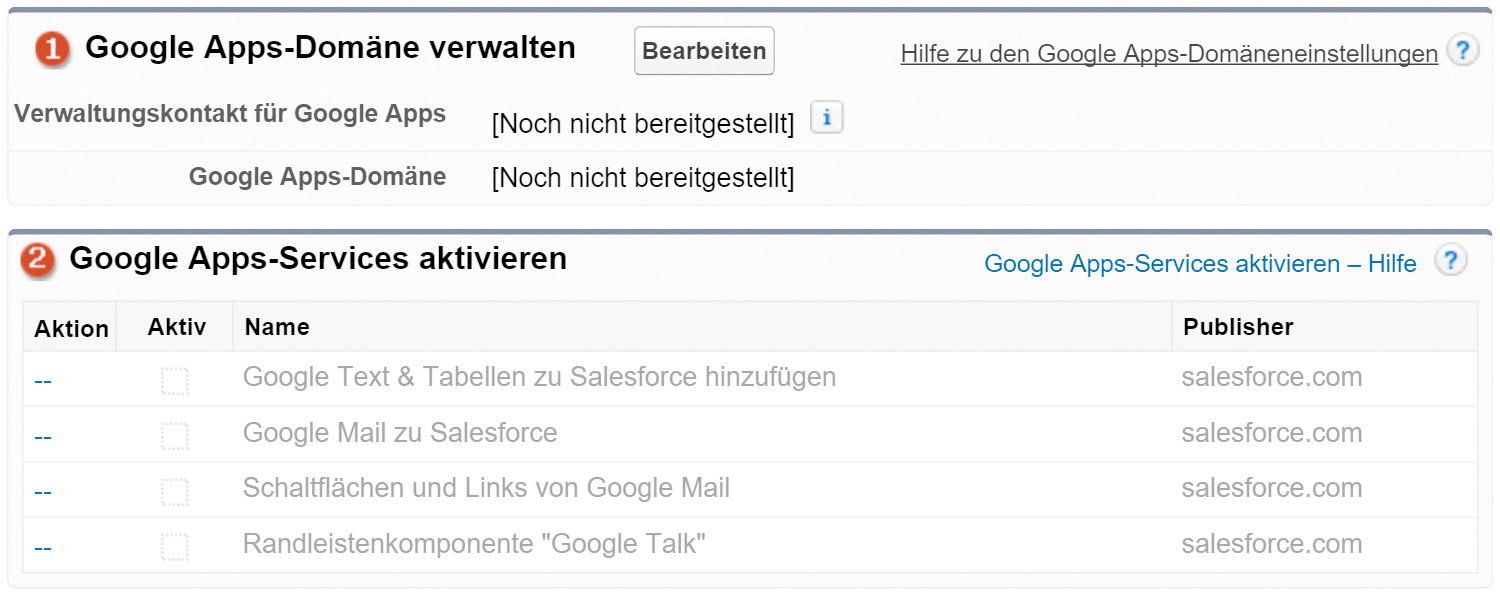Click the Aktion dash for Google Talk row
1500x596 pixels.
[43, 548]
